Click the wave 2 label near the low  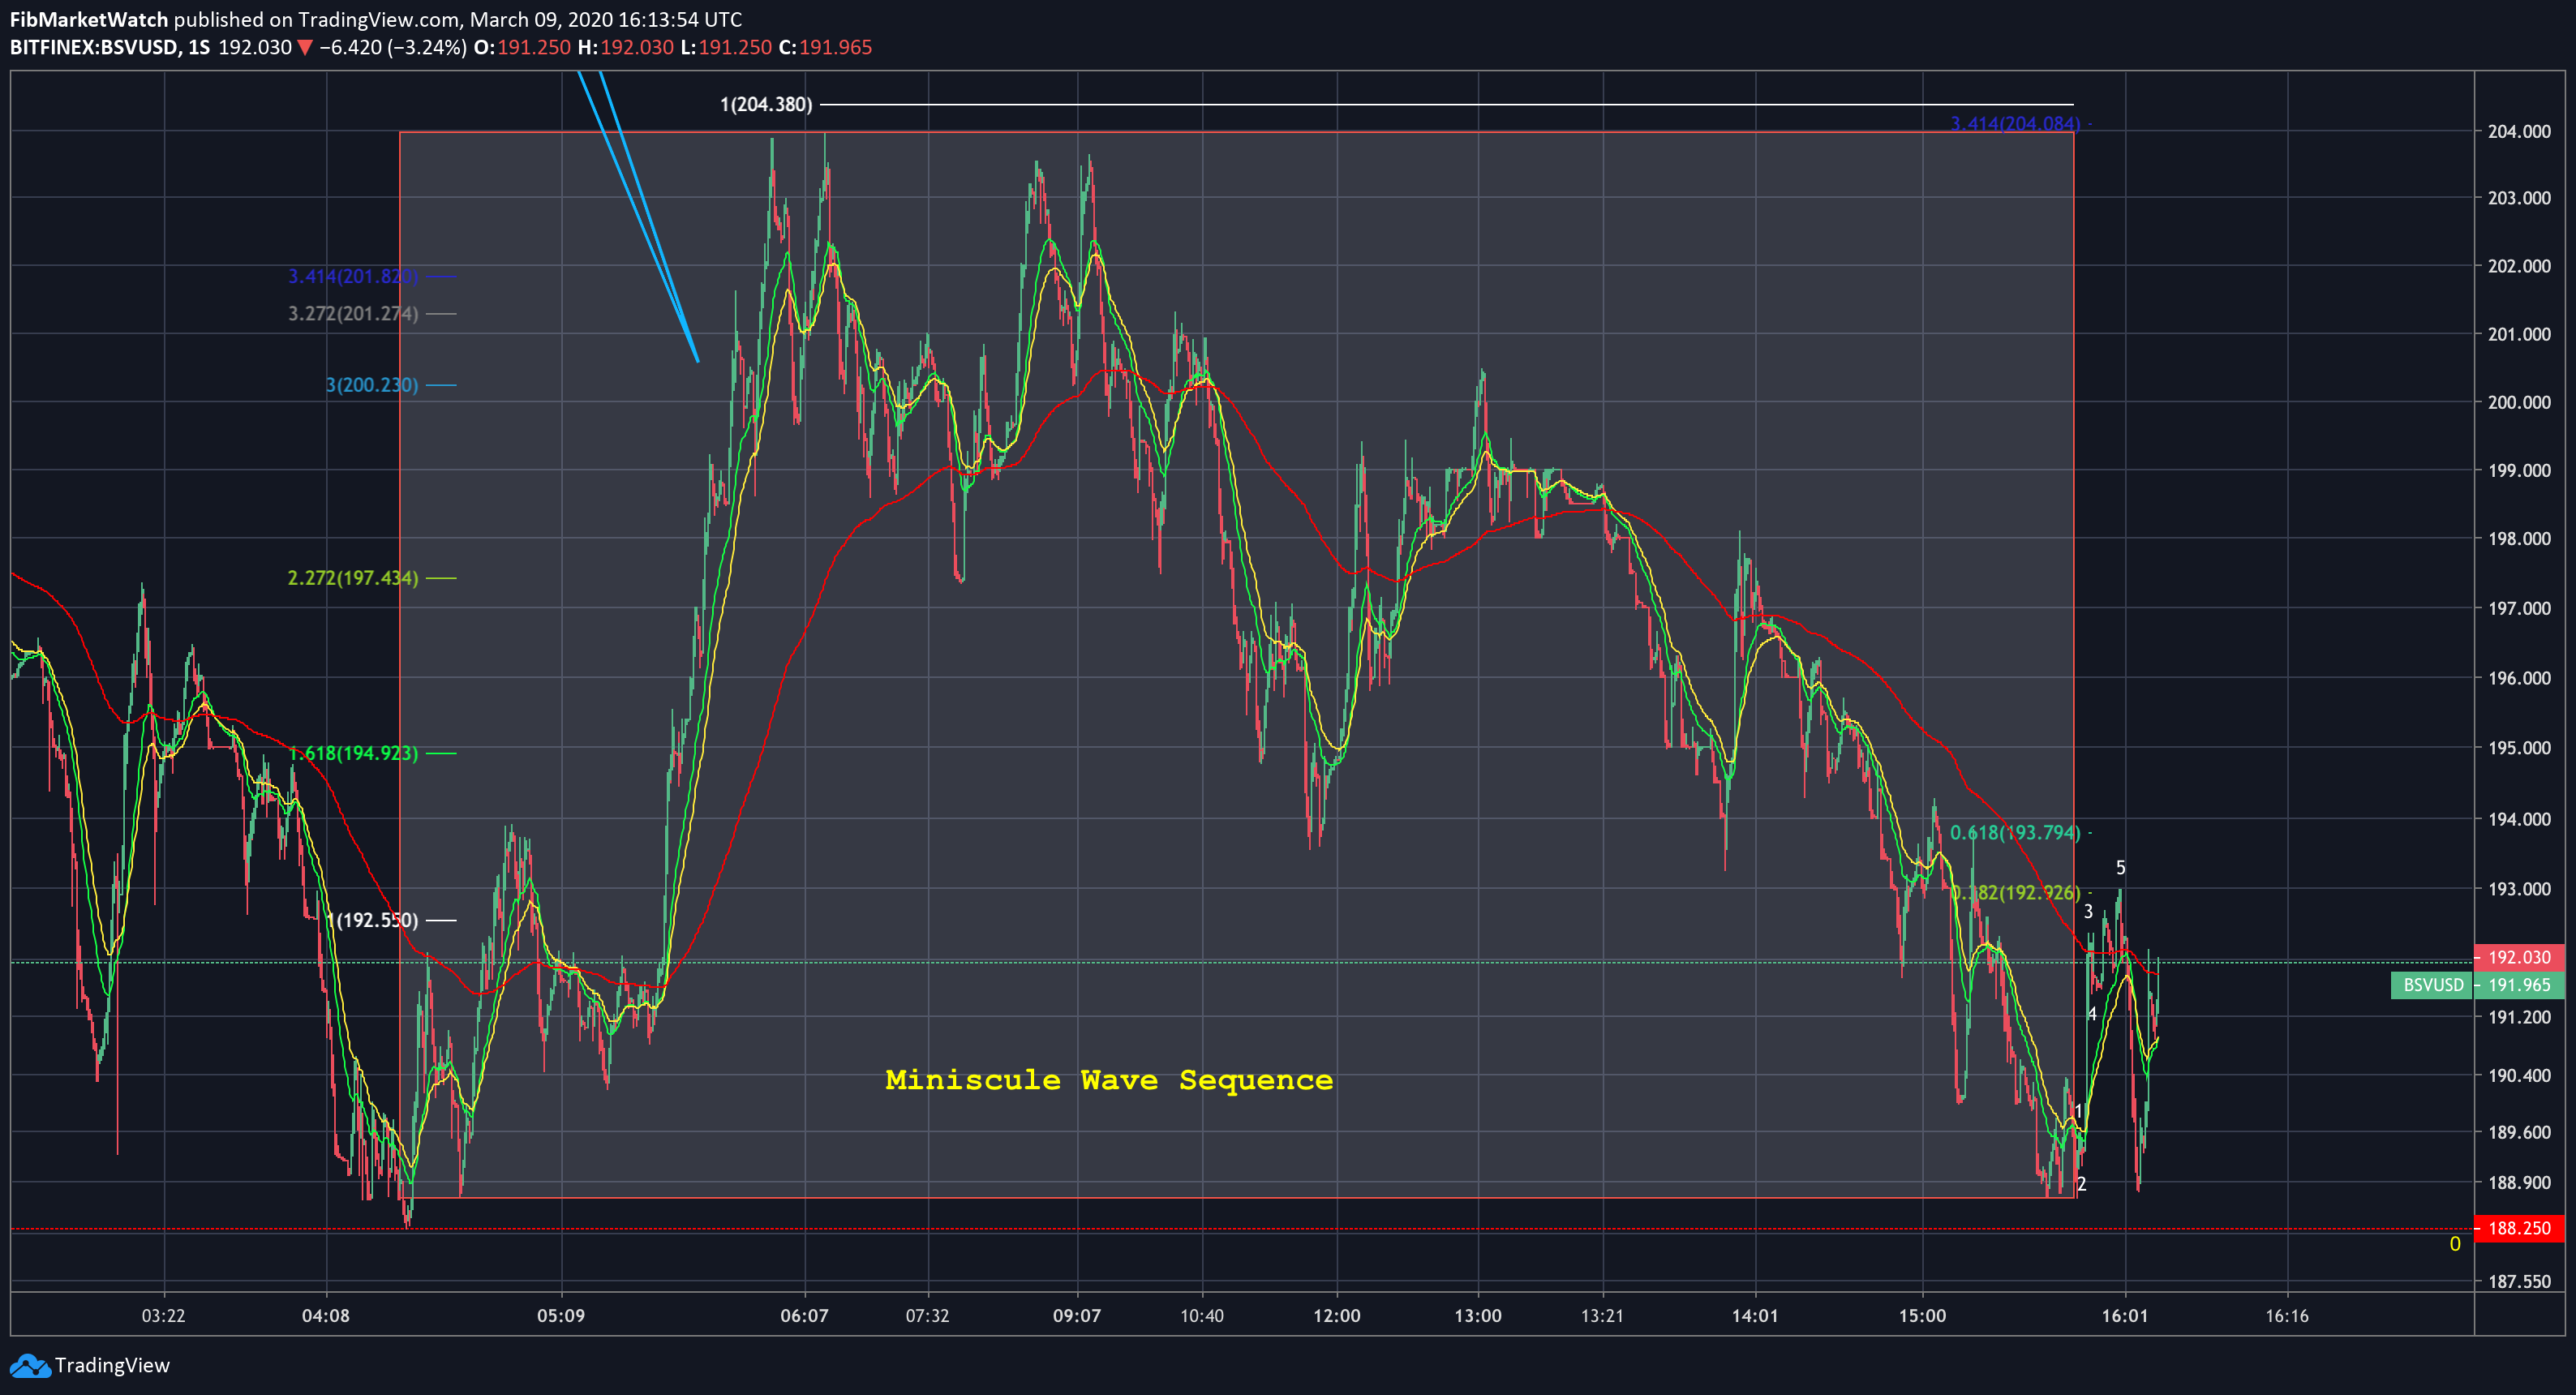point(2082,1184)
